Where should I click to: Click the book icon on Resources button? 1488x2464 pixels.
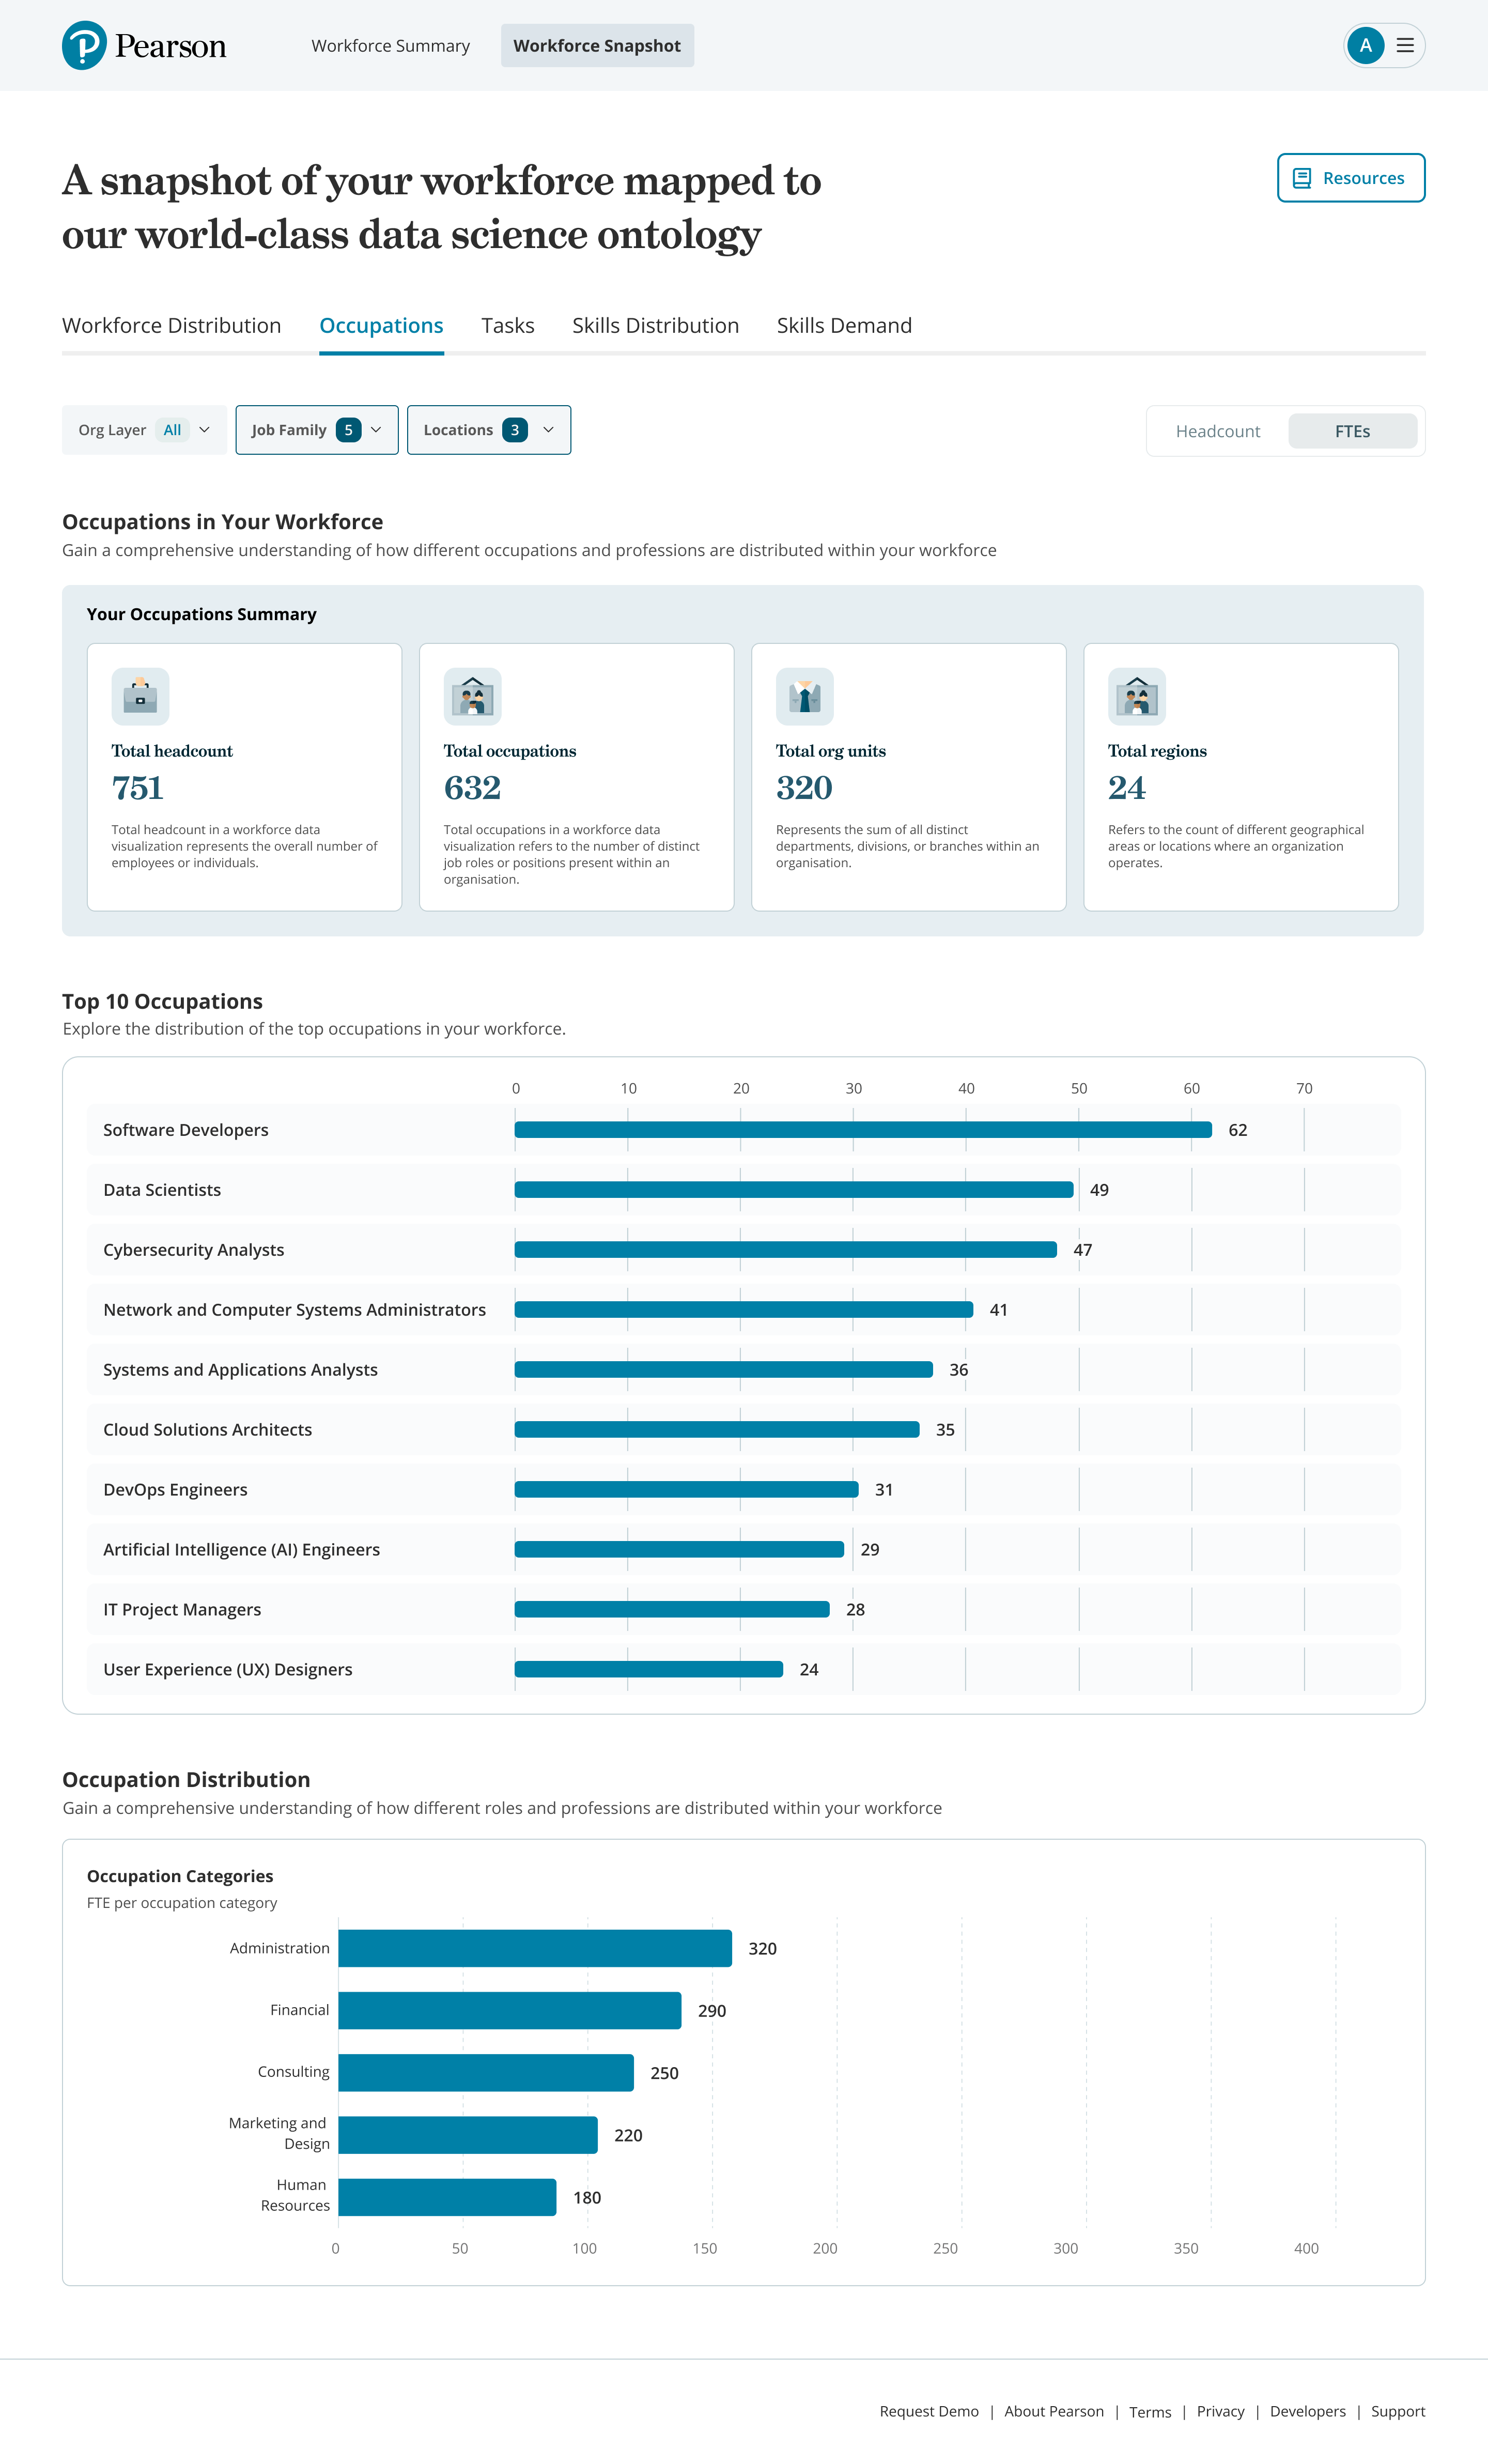[x=1301, y=178]
